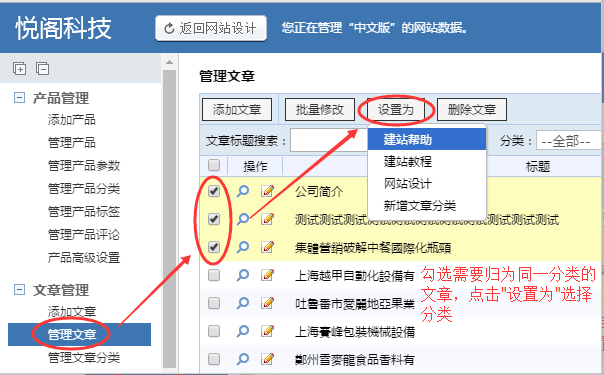Edit the 测试测试 article with pencil icon
Viewport: 604px width, 375px height.
pos(268,219)
